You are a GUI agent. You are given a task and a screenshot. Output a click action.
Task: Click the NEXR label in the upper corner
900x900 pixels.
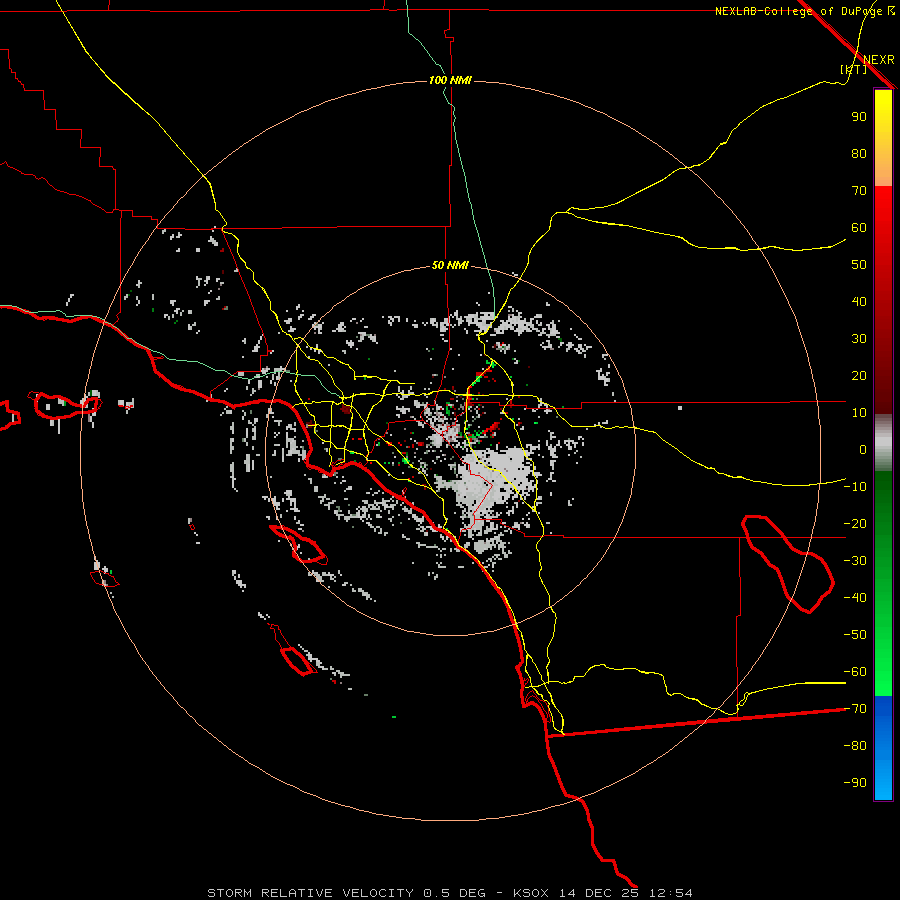879,60
